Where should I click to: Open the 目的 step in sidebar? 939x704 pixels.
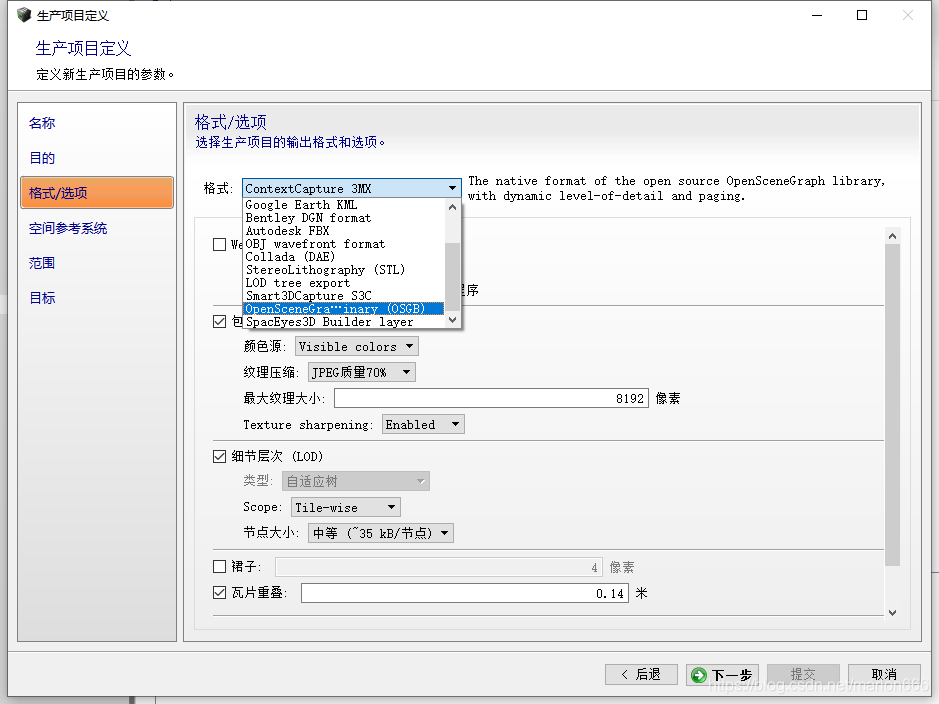point(42,158)
